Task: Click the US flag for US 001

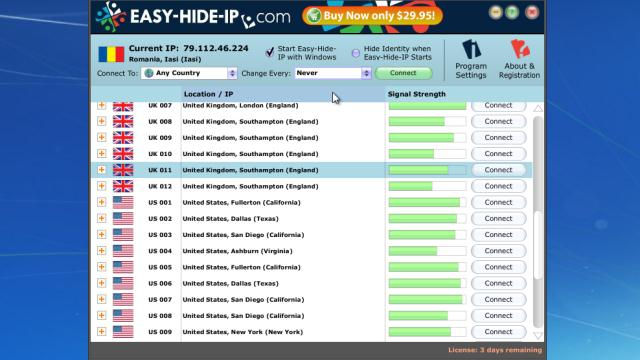Action: coord(123,202)
